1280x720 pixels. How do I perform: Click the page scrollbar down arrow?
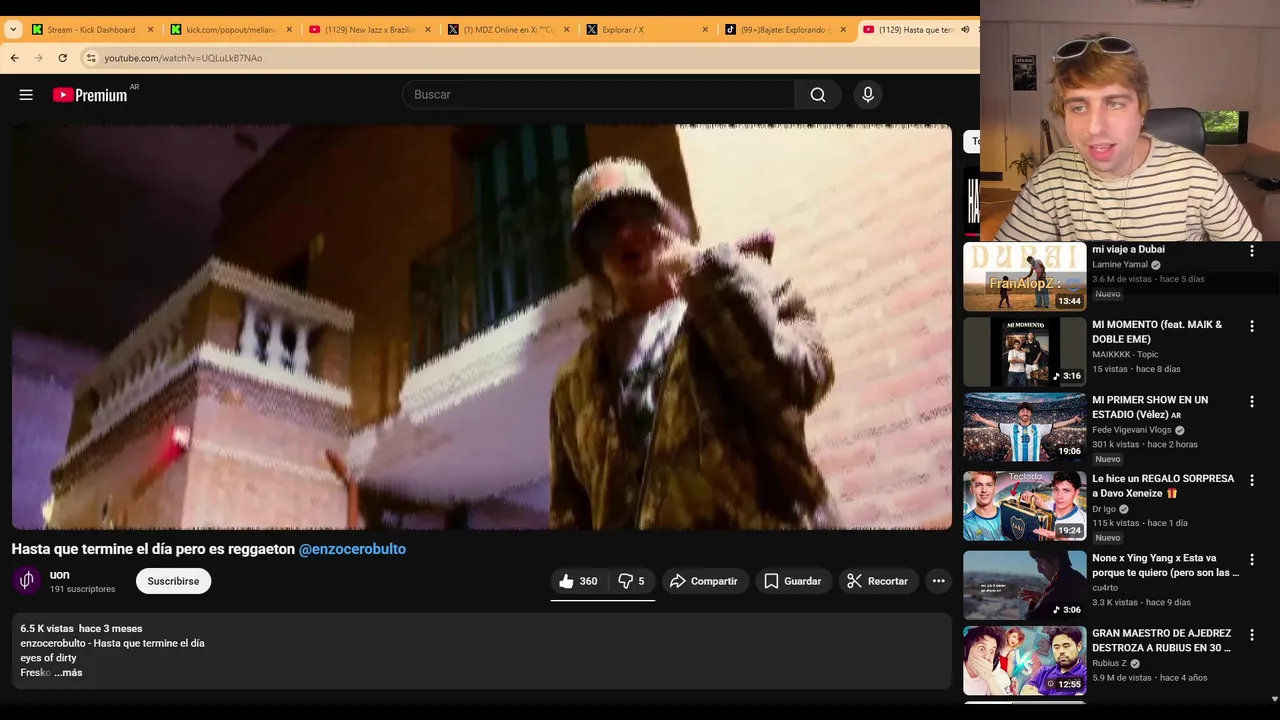point(1274,699)
